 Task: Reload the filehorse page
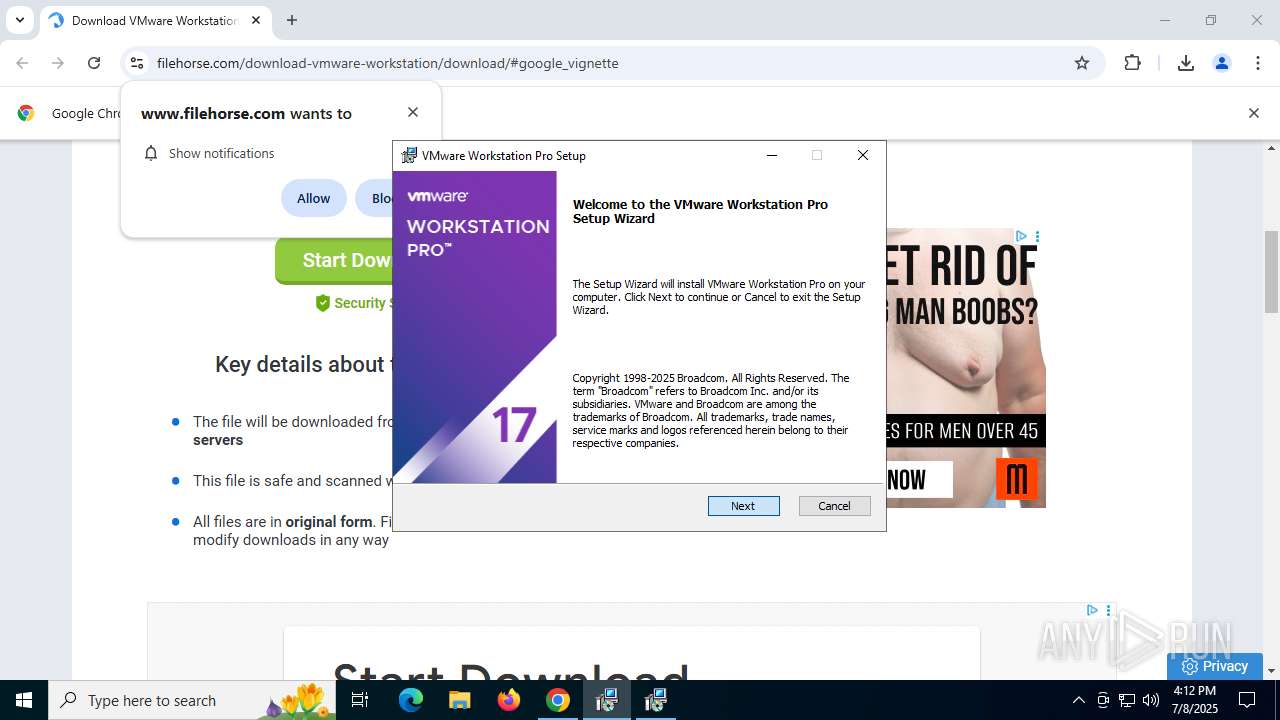click(x=94, y=63)
